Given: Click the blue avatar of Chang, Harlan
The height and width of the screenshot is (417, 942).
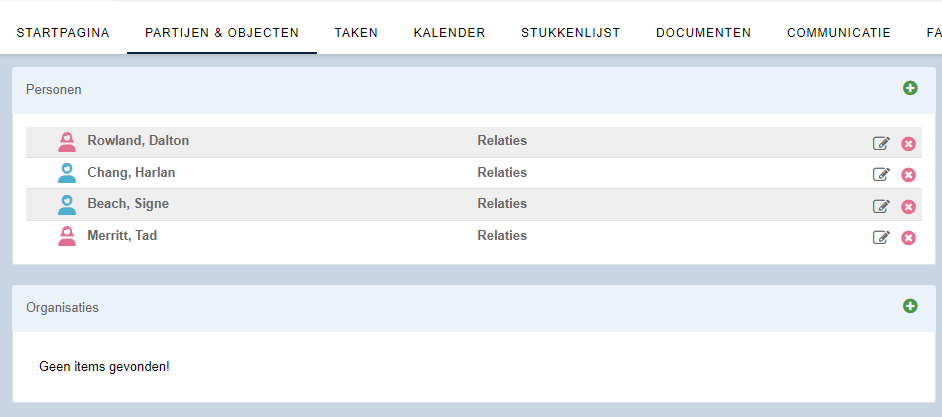Looking at the screenshot, I should tap(67, 173).
